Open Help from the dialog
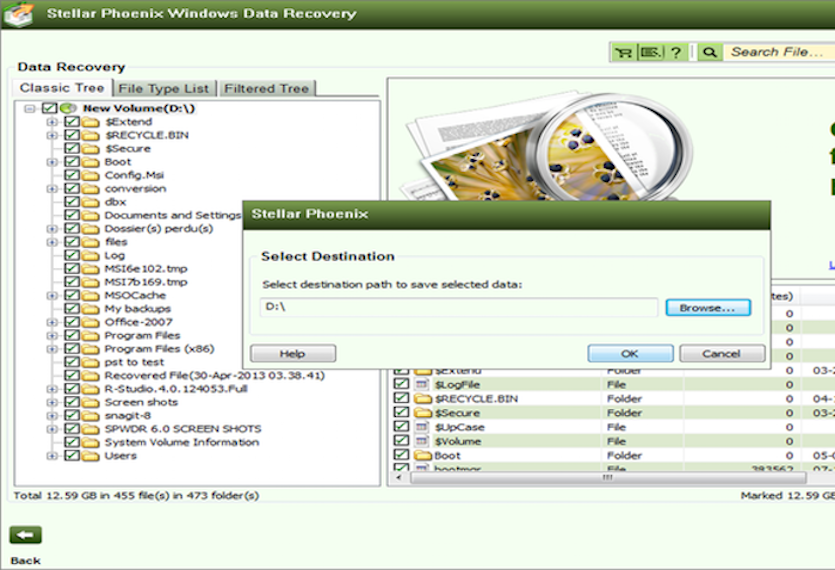This screenshot has height=570, width=835. coord(293,354)
